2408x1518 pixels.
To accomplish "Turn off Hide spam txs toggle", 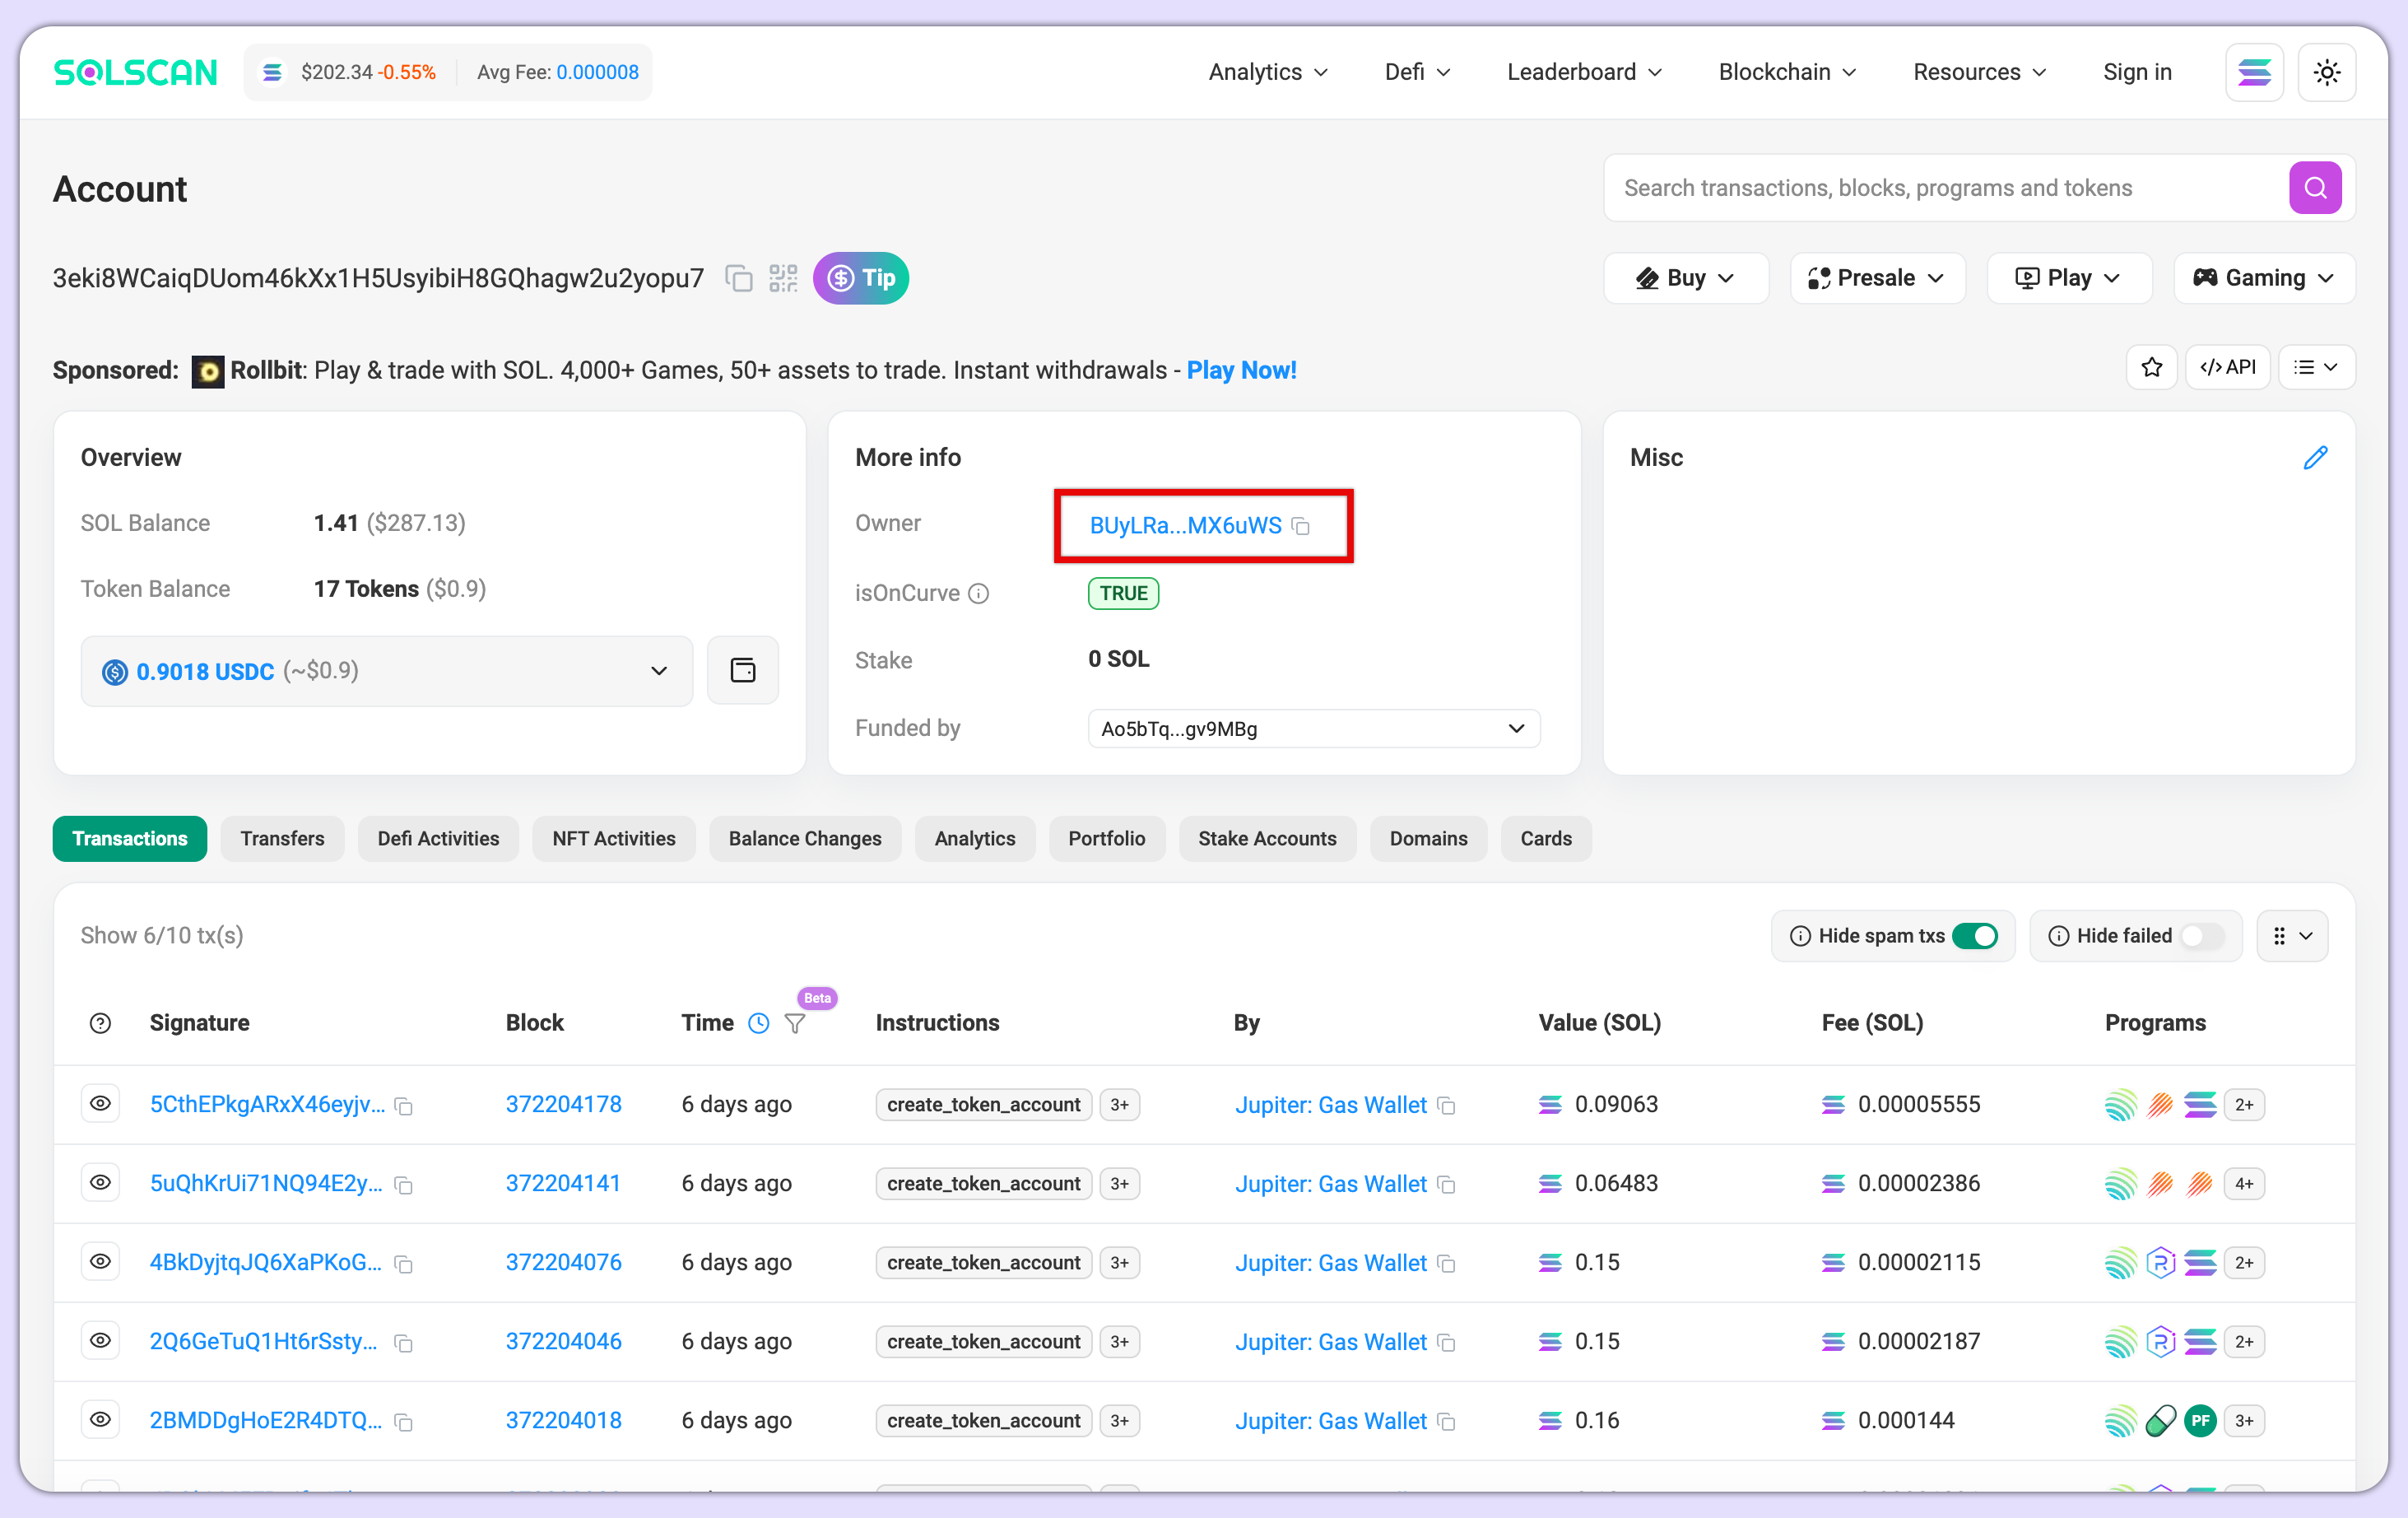I will click(1974, 935).
